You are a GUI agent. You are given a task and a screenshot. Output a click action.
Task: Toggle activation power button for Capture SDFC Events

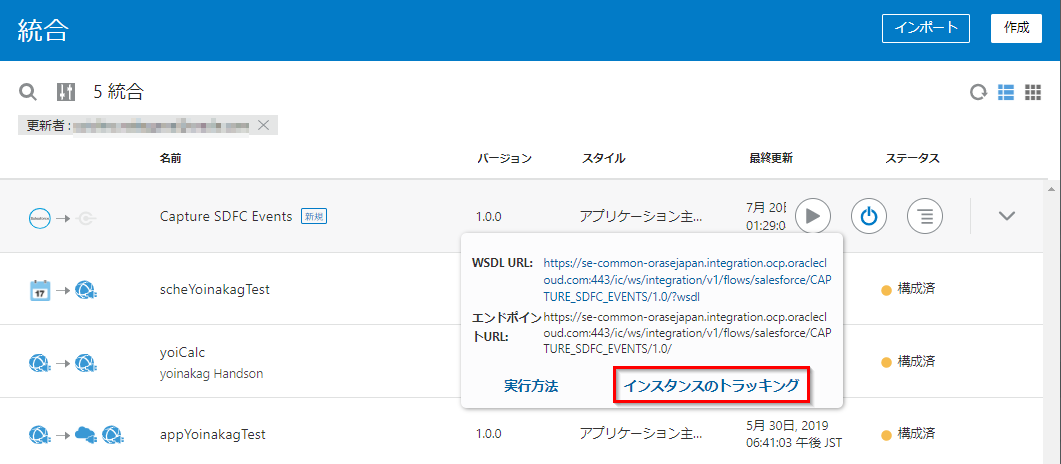click(x=869, y=216)
